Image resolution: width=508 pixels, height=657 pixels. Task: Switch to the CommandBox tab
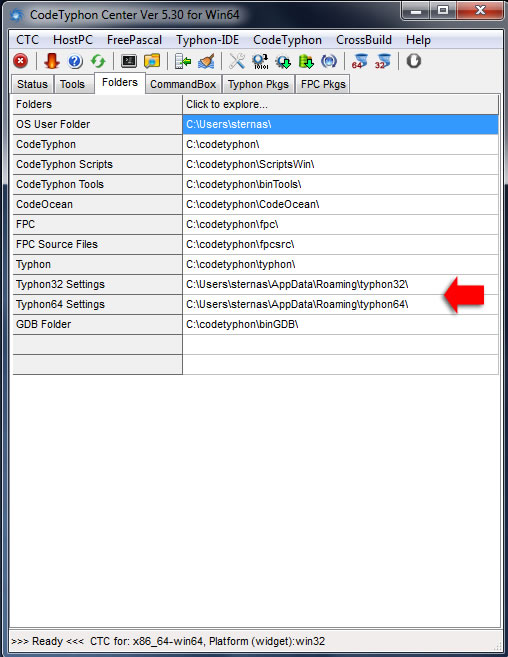click(183, 84)
